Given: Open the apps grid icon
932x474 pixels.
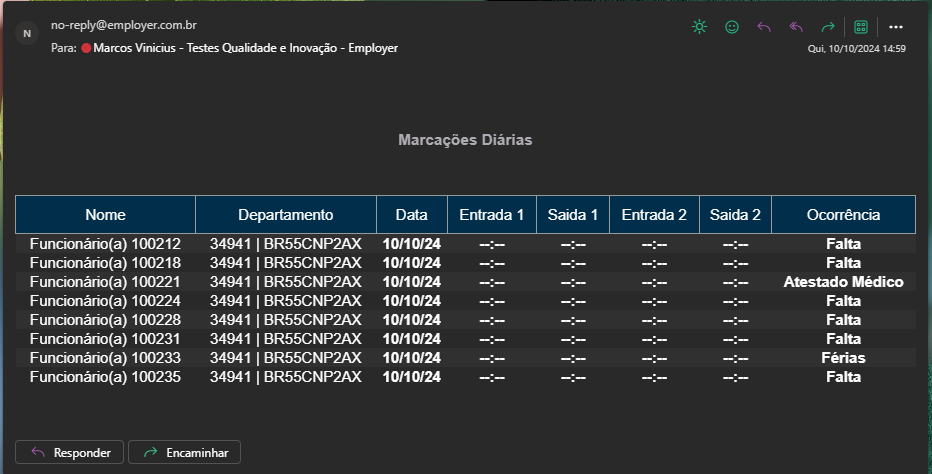Looking at the screenshot, I should point(861,27).
